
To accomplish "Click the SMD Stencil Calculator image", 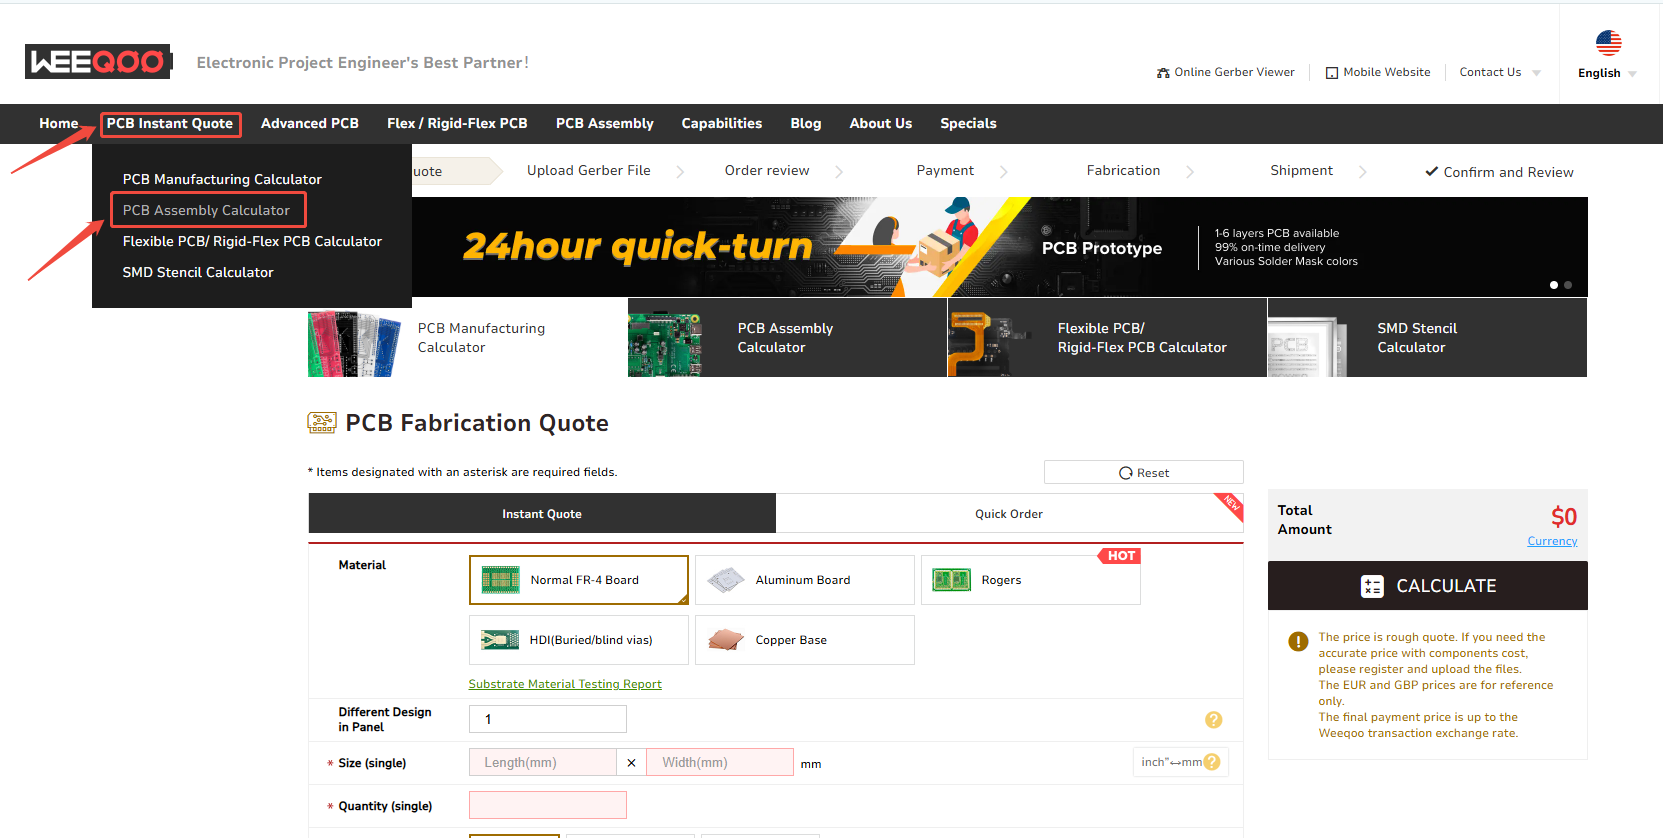I will click(1305, 338).
